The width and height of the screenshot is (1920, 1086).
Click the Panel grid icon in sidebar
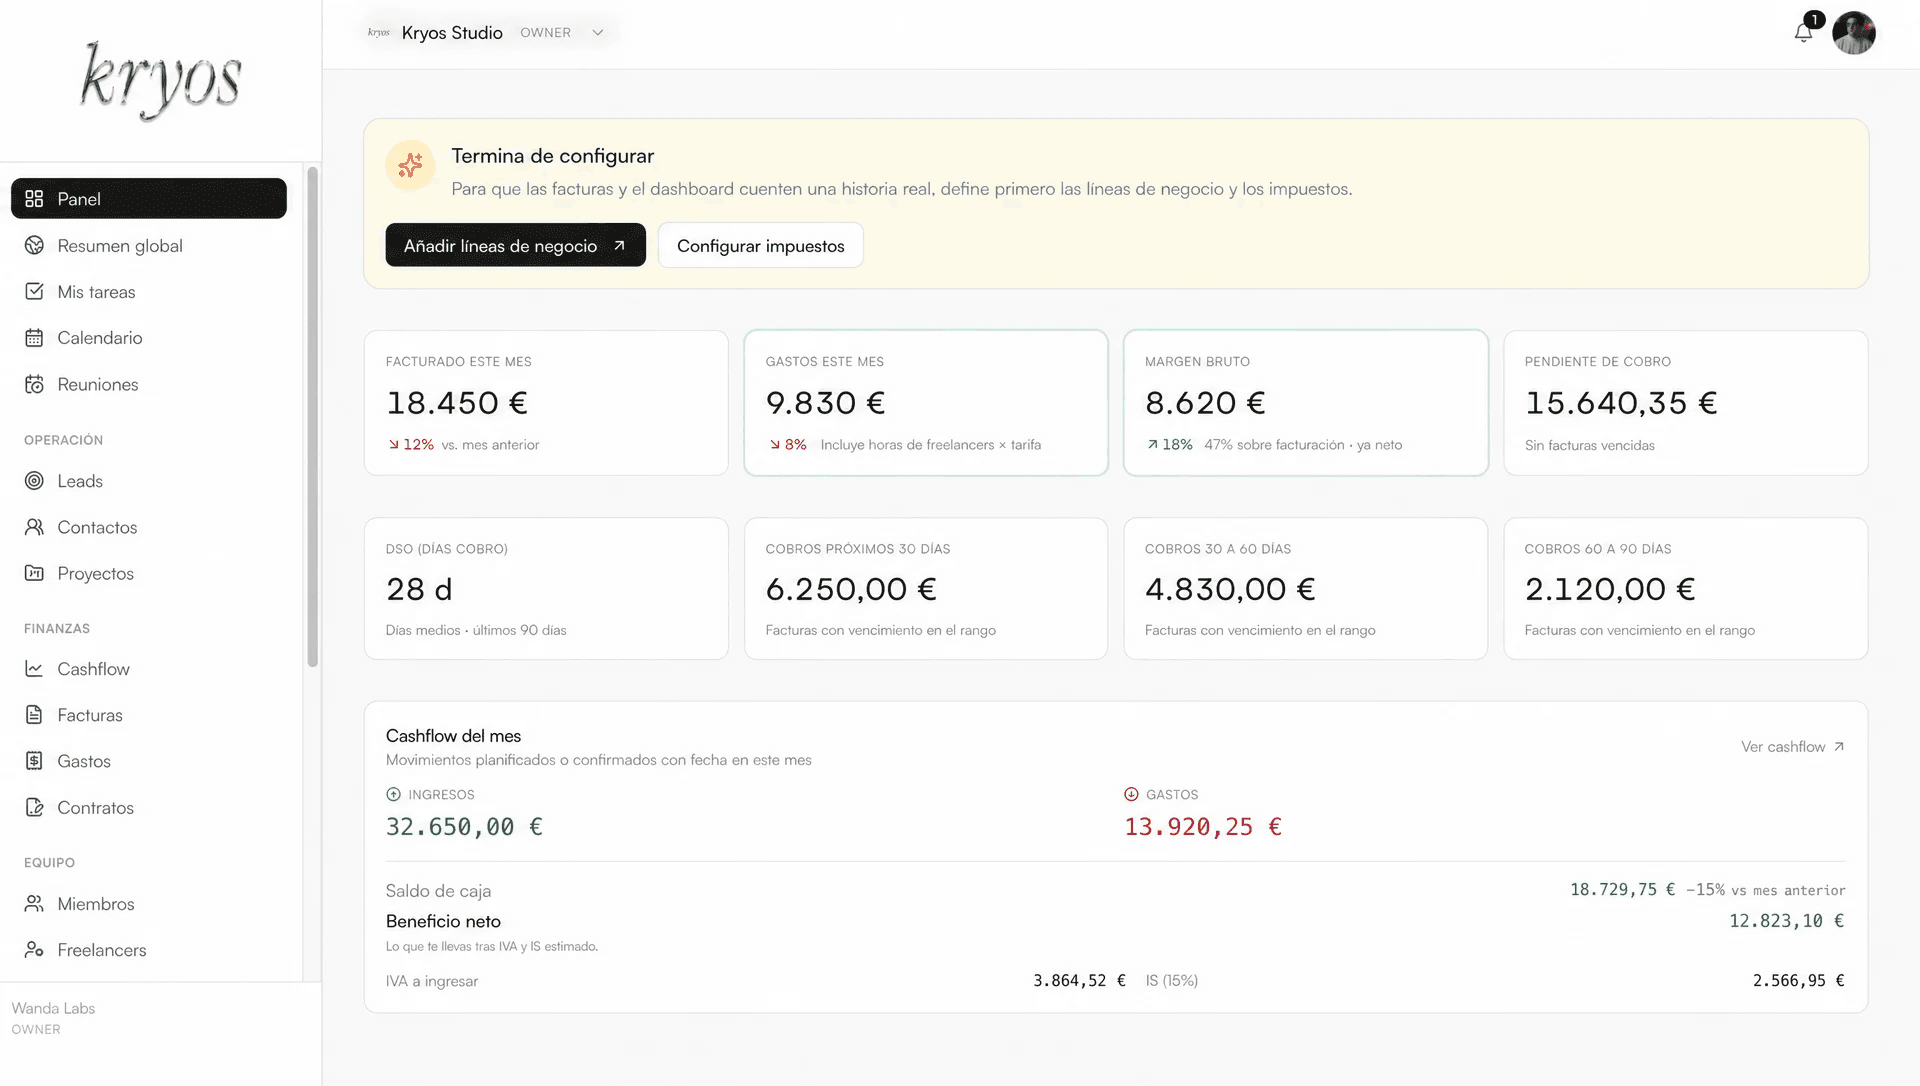tap(34, 199)
